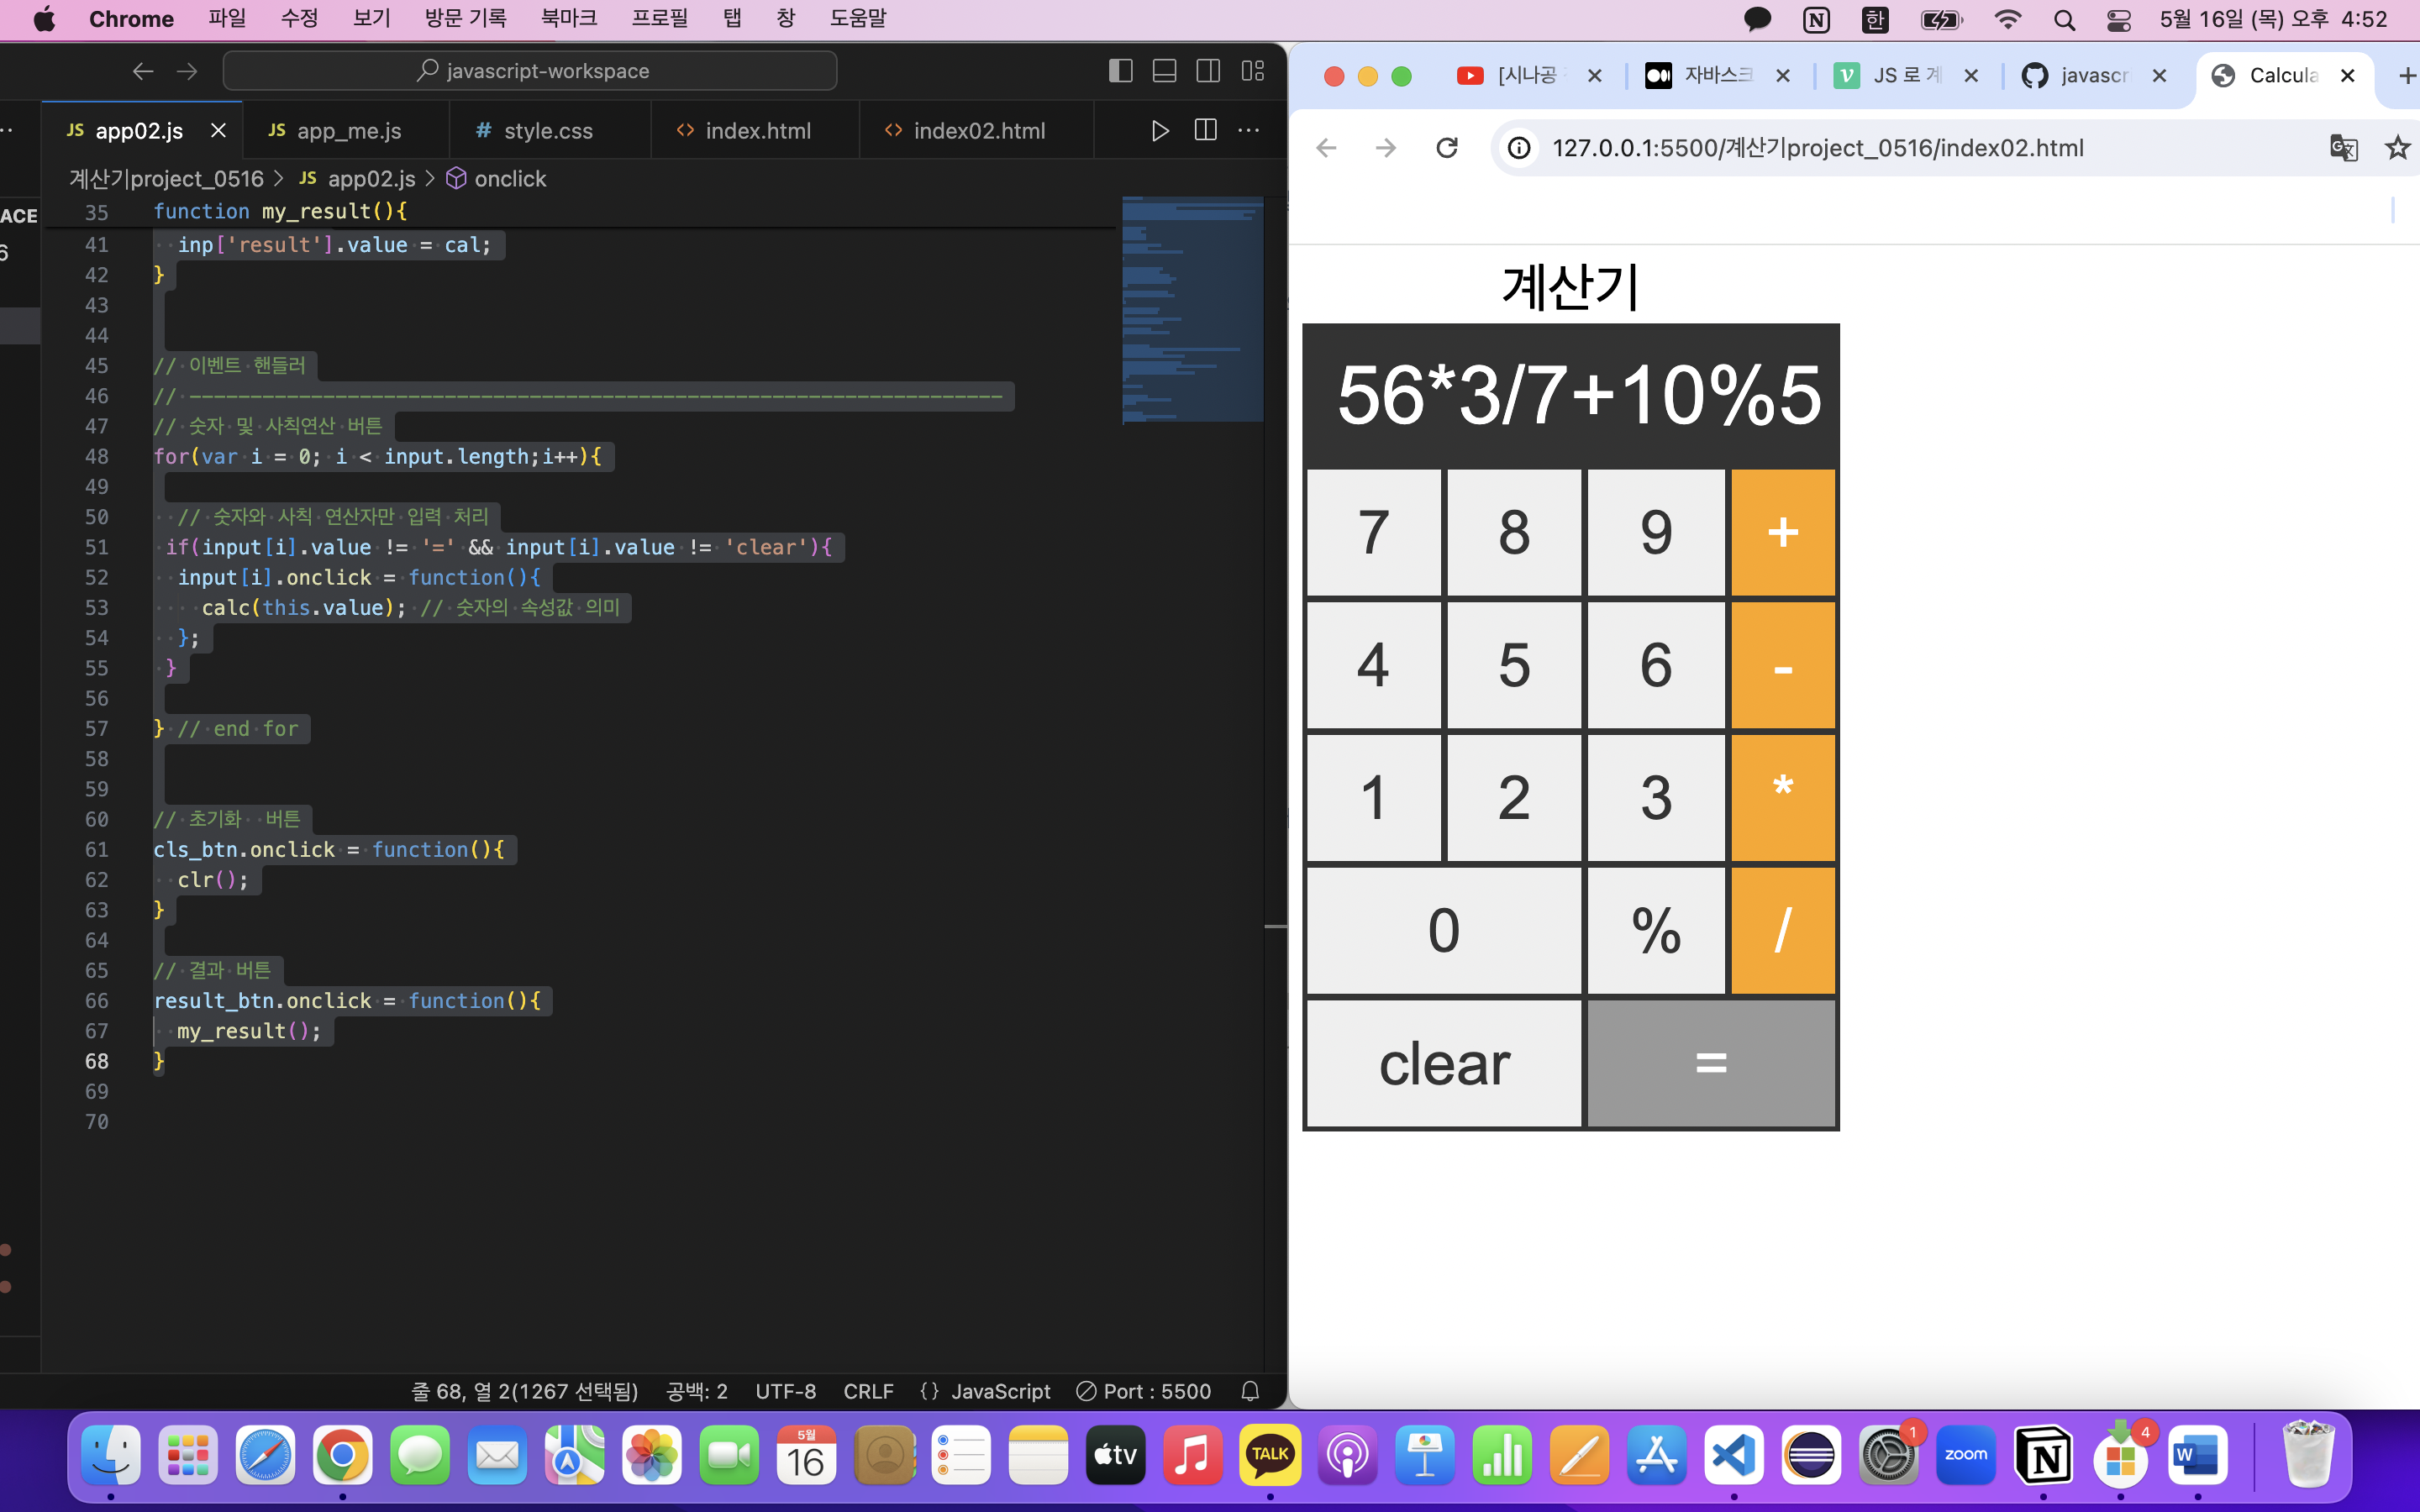The height and width of the screenshot is (1512, 2420).
Task: Click onclick breadcrumb symbol dropdown
Action: (x=509, y=179)
